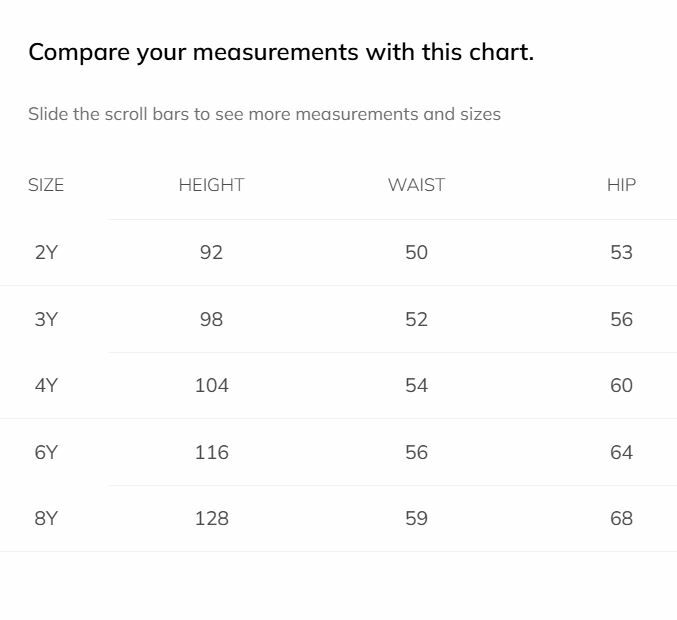This screenshot has height=620, width=677.
Task: Select the 2Y size row label
Action: [x=46, y=252]
